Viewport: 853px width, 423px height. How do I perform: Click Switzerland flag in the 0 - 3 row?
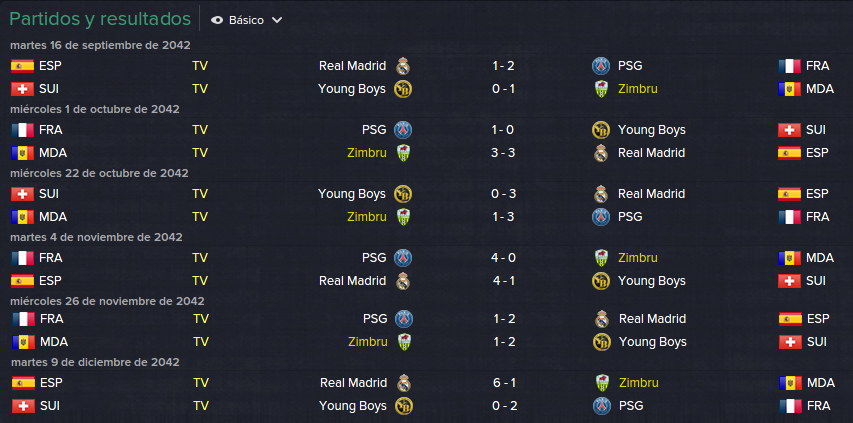(22, 194)
